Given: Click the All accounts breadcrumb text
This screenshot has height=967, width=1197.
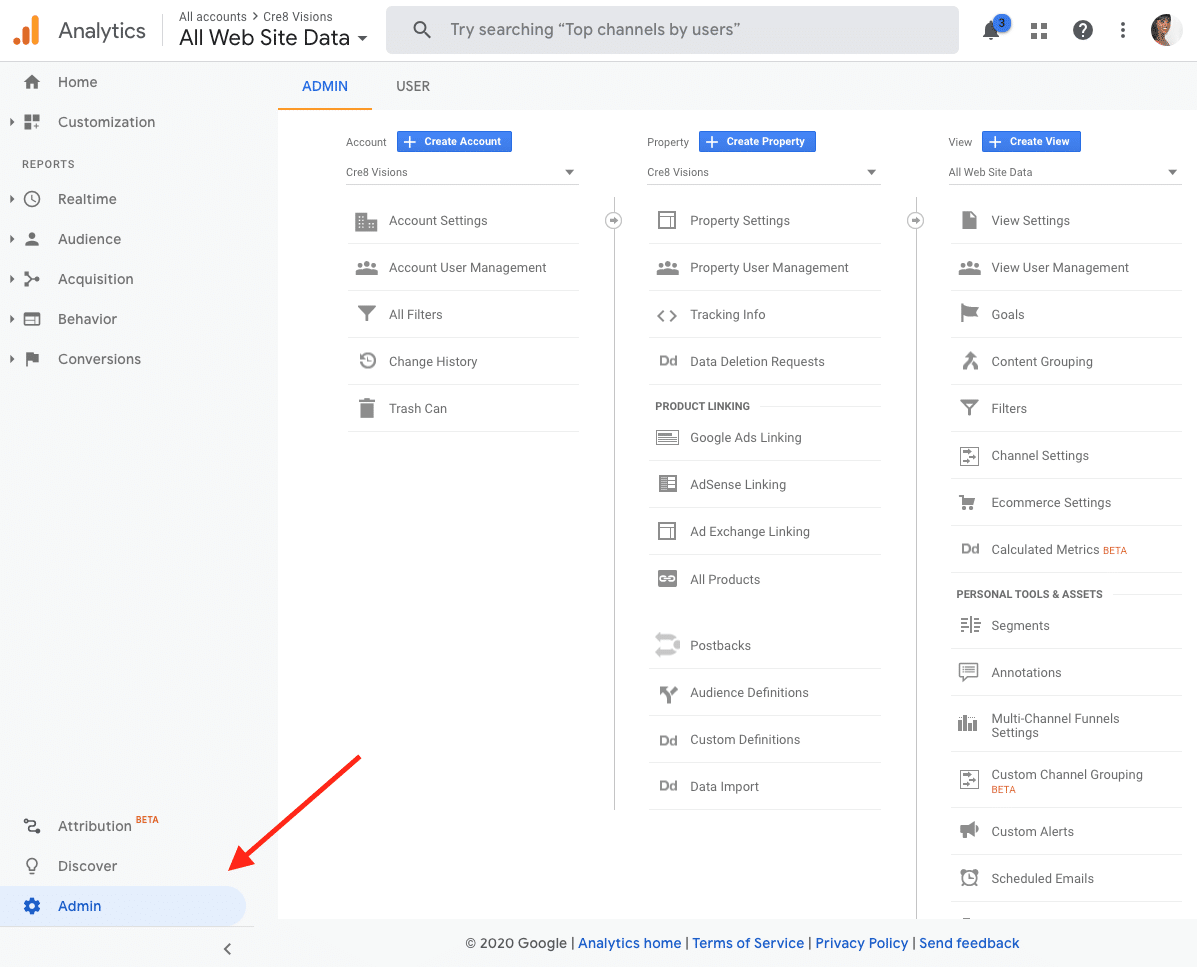Looking at the screenshot, I should (212, 17).
